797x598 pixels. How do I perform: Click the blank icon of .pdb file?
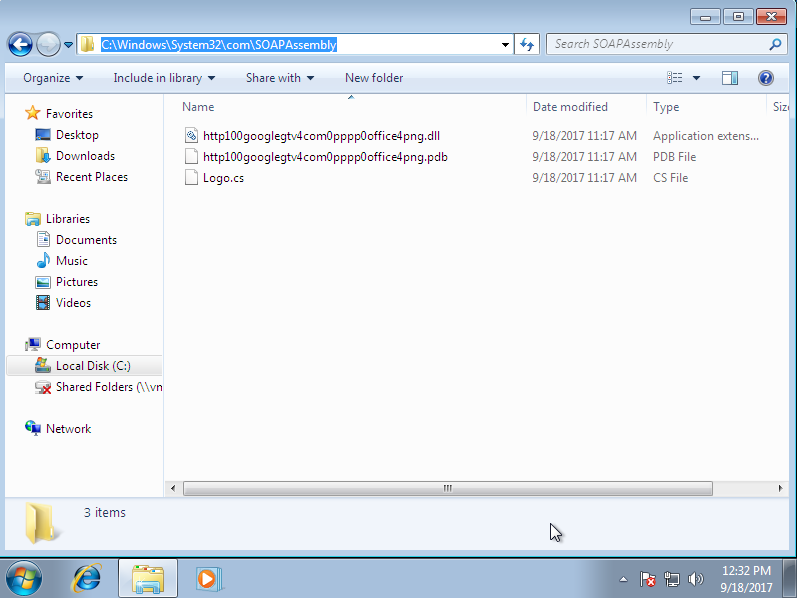click(191, 156)
